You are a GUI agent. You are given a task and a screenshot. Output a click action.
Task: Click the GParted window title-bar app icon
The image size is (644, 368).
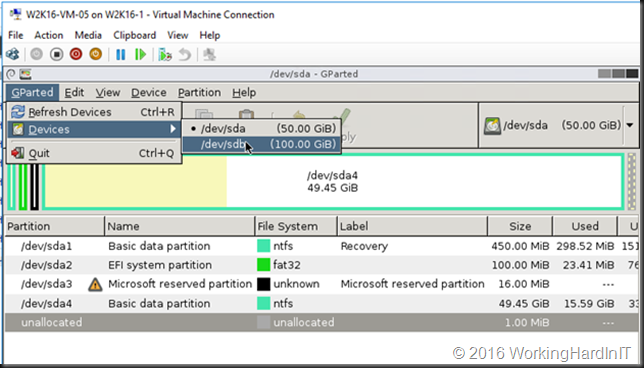point(25,74)
